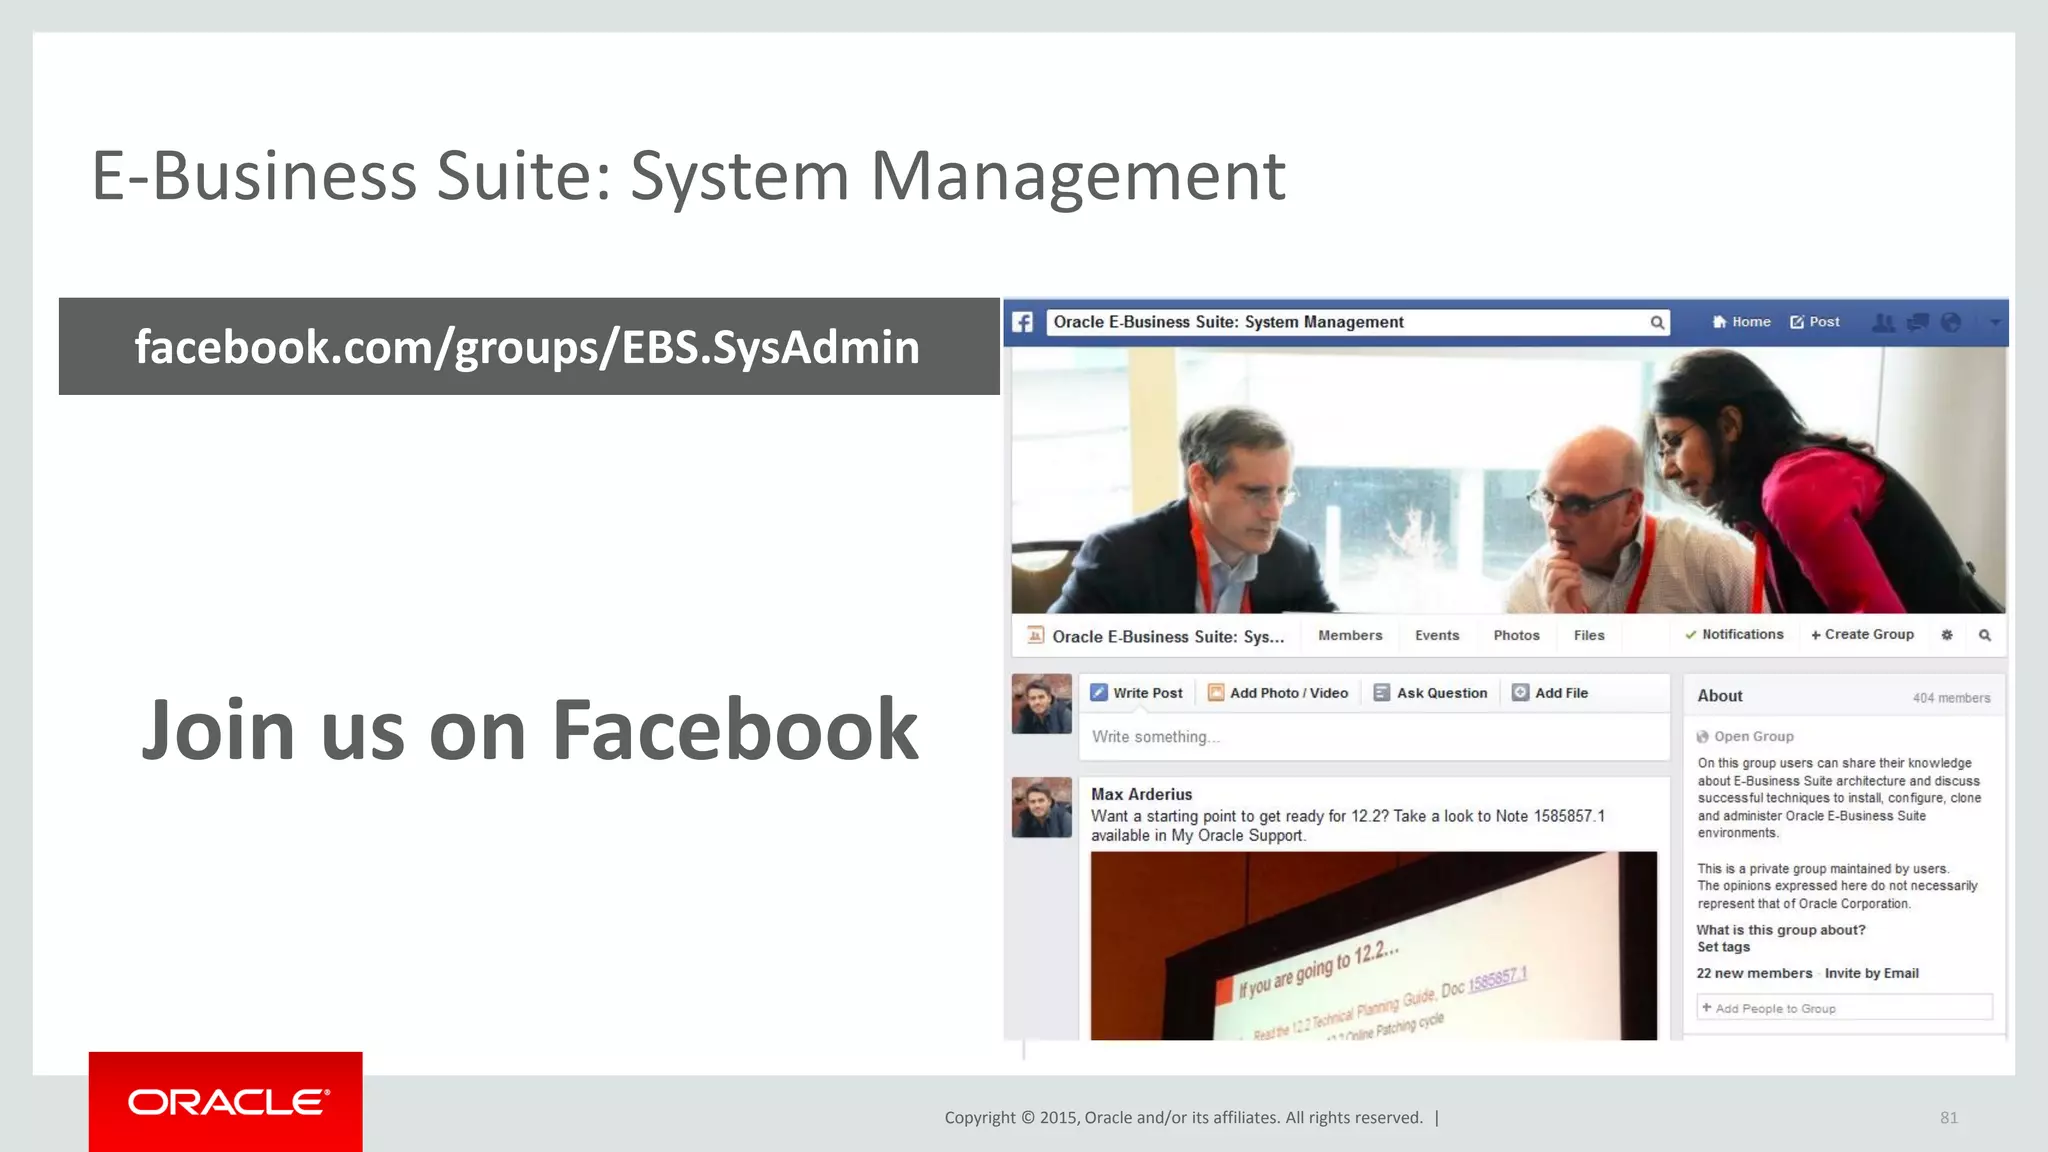Click profile picture beside the post composer
This screenshot has height=1152, width=2048.
click(x=1041, y=704)
